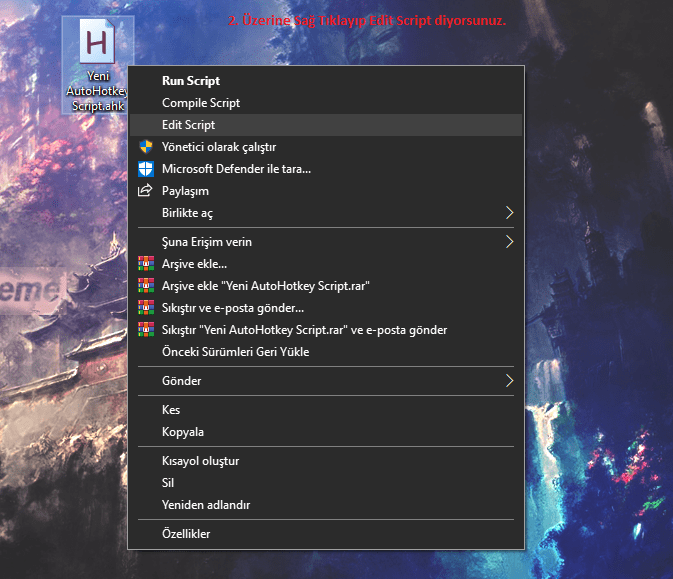Screen dimensions: 673x579
Task: Expand the Şuna Erişim verin submenu arrow
Action: (509, 242)
